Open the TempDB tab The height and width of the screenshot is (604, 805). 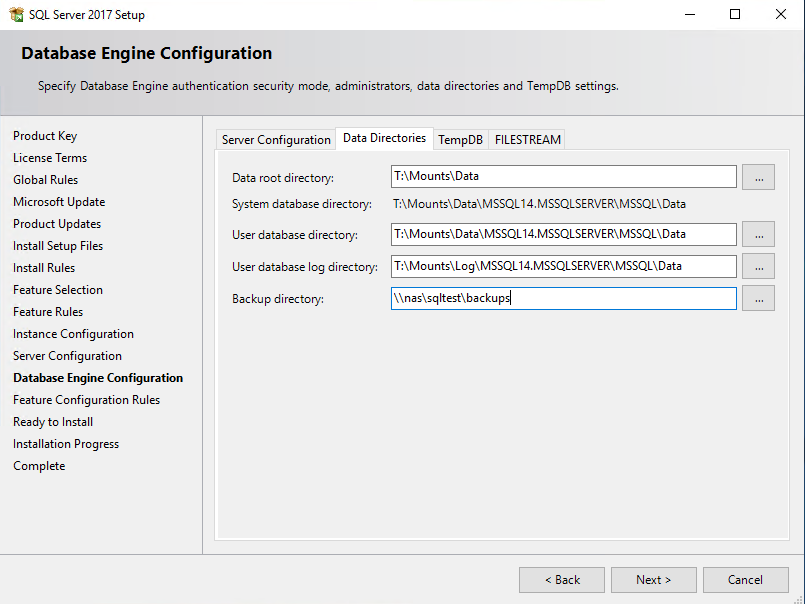461,140
